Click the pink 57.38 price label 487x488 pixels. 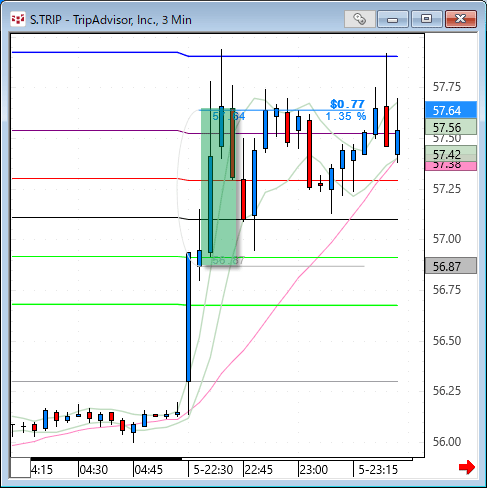(451, 166)
